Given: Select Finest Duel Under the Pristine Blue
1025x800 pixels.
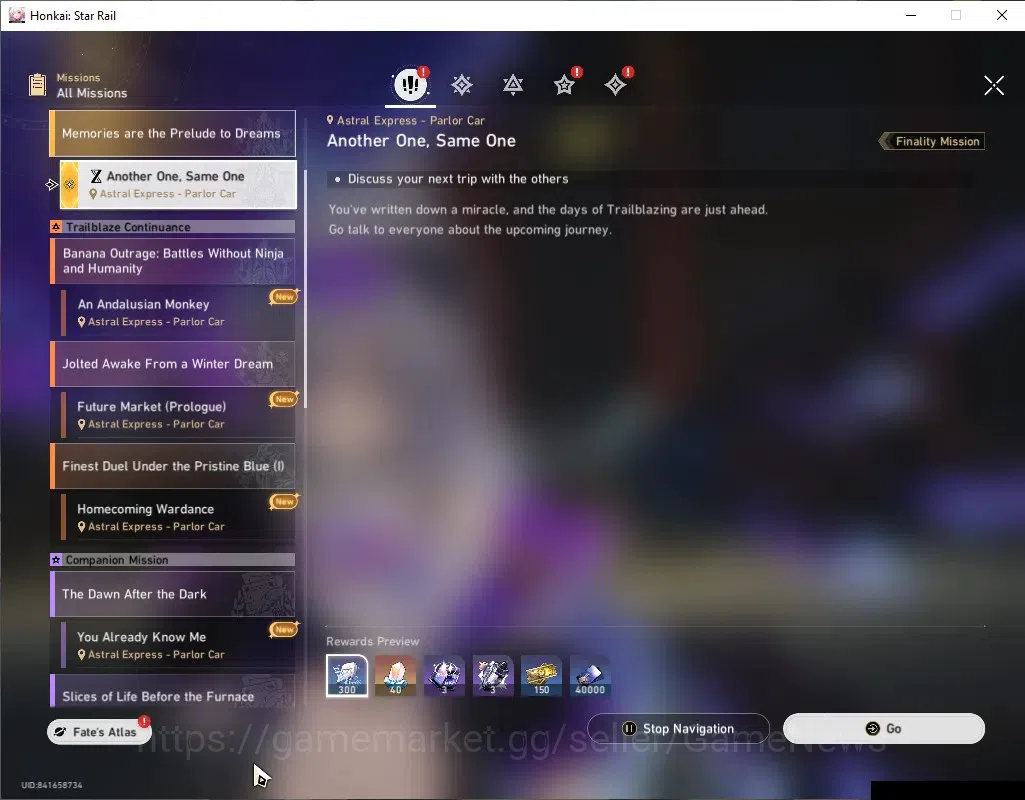Looking at the screenshot, I should (x=173, y=466).
